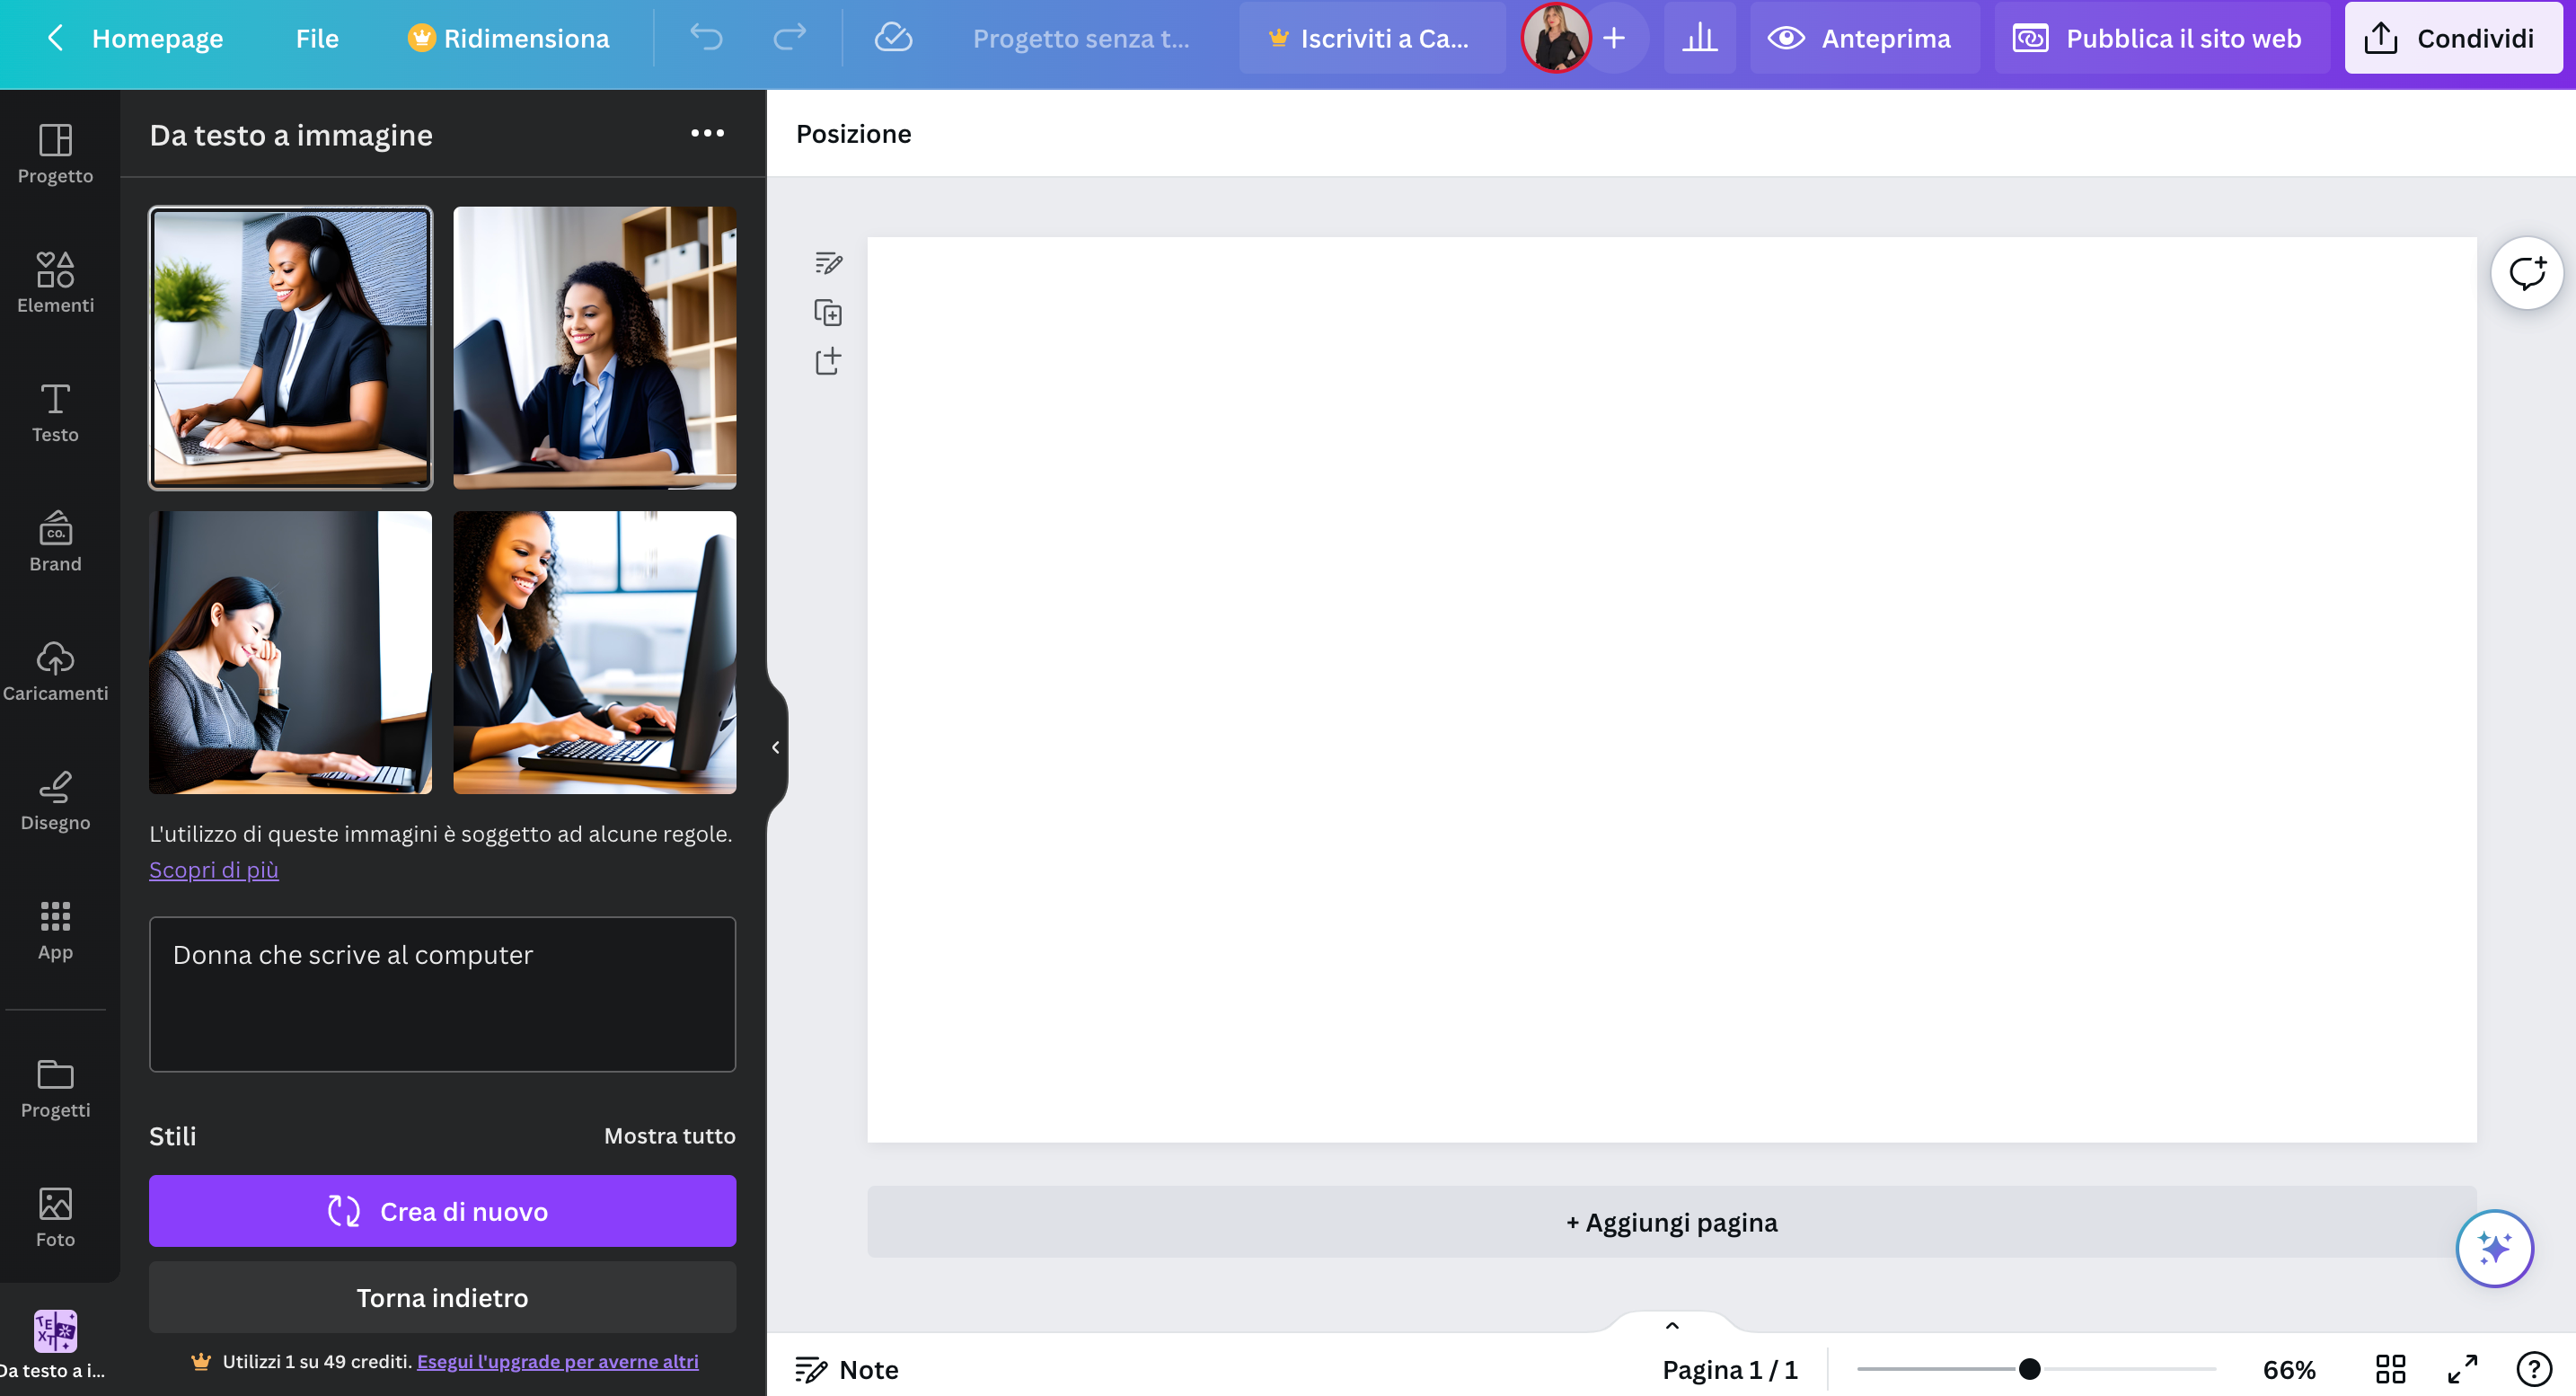Adjust the zoom slider handle
Image resolution: width=2576 pixels, height=1396 pixels.
(2029, 1368)
